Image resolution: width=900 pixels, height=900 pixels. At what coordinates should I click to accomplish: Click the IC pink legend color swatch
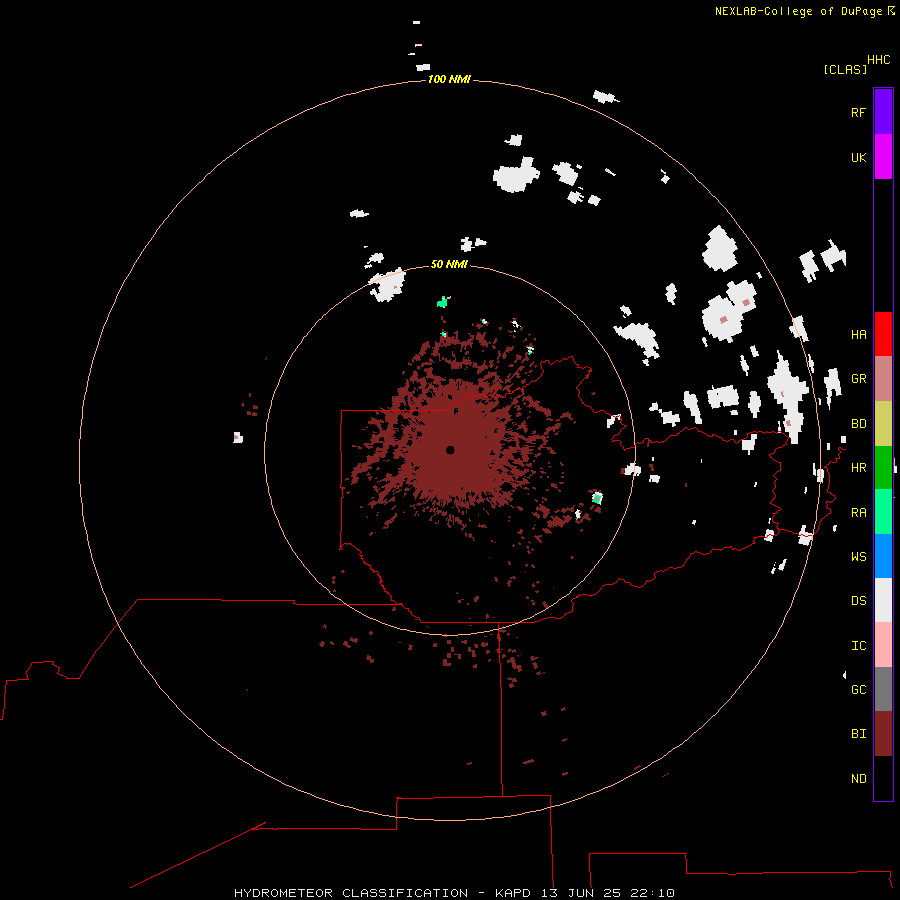click(883, 645)
